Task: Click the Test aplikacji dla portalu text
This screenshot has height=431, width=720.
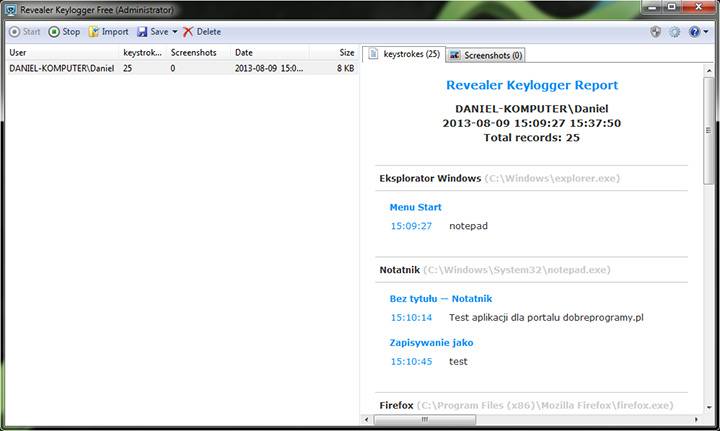Action: pyautogui.click(x=546, y=317)
